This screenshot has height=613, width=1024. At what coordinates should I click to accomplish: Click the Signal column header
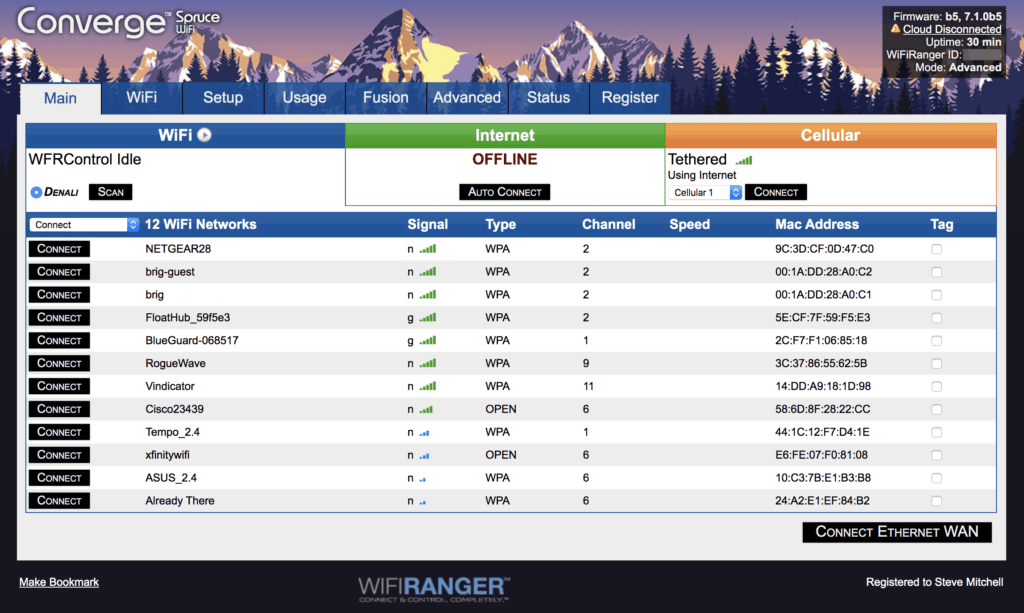coord(427,225)
